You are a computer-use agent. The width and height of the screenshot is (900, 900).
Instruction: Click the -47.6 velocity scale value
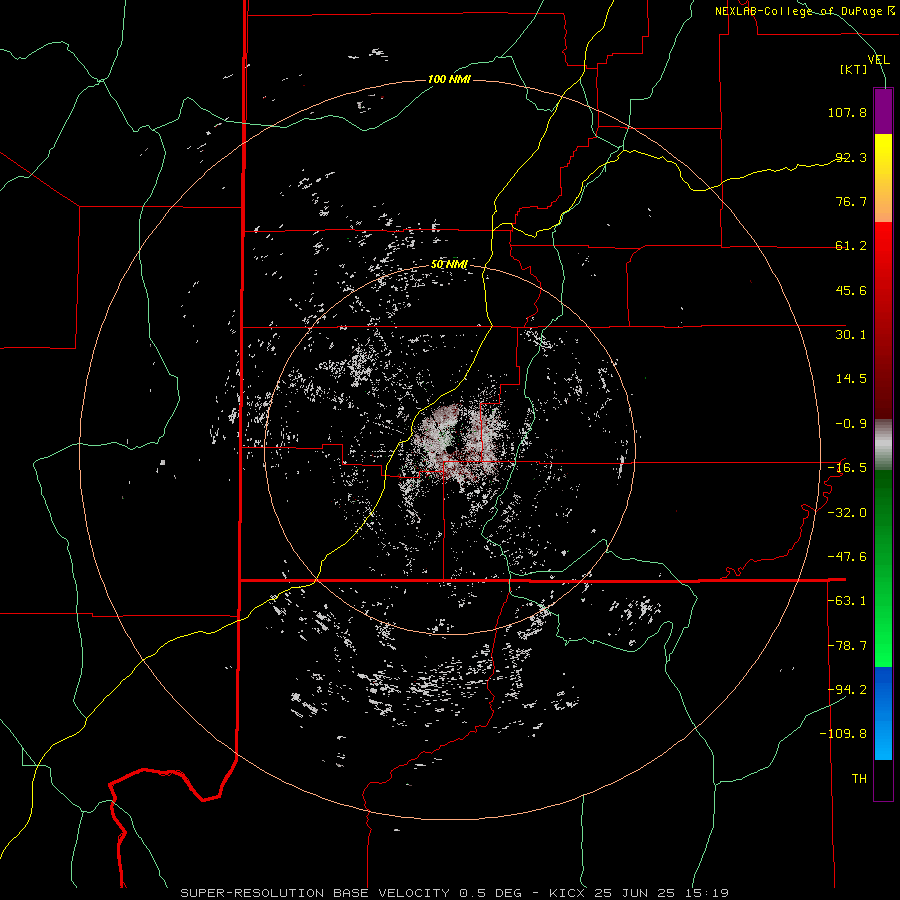[847, 557]
